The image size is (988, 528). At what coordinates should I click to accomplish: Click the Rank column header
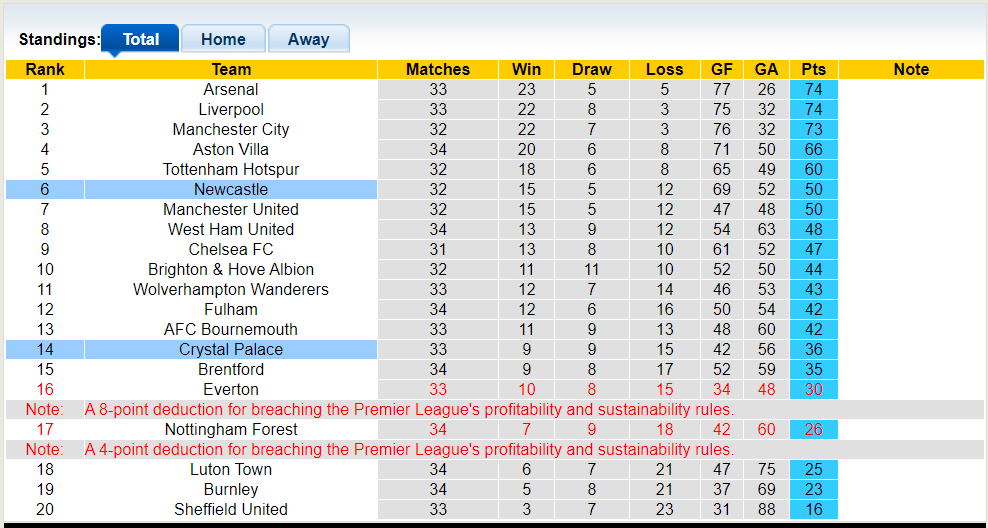pos(45,69)
